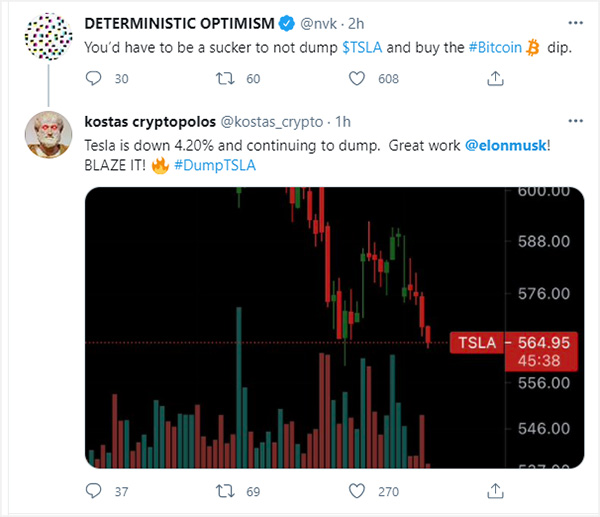View DETERMINISTIC OPTIMISM profile avatar
This screenshot has width=600, height=517.
tap(48, 36)
